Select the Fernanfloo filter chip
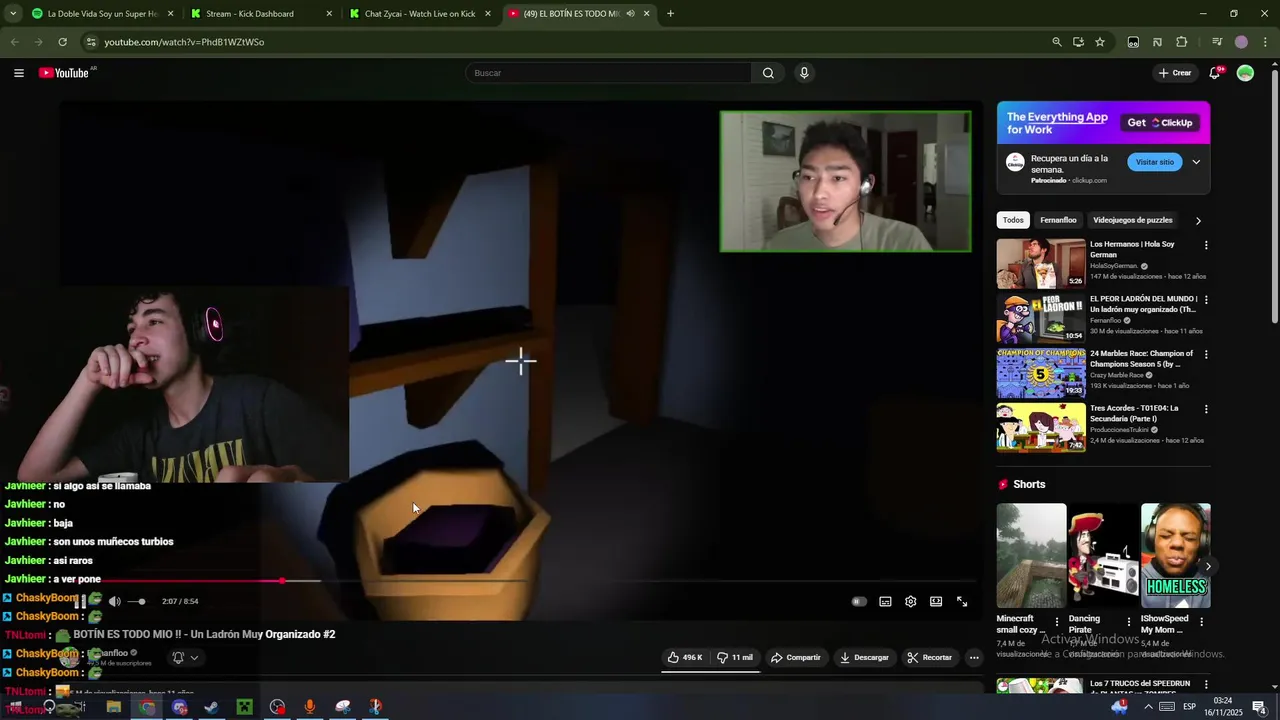This screenshot has height=720, width=1280. click(1058, 220)
